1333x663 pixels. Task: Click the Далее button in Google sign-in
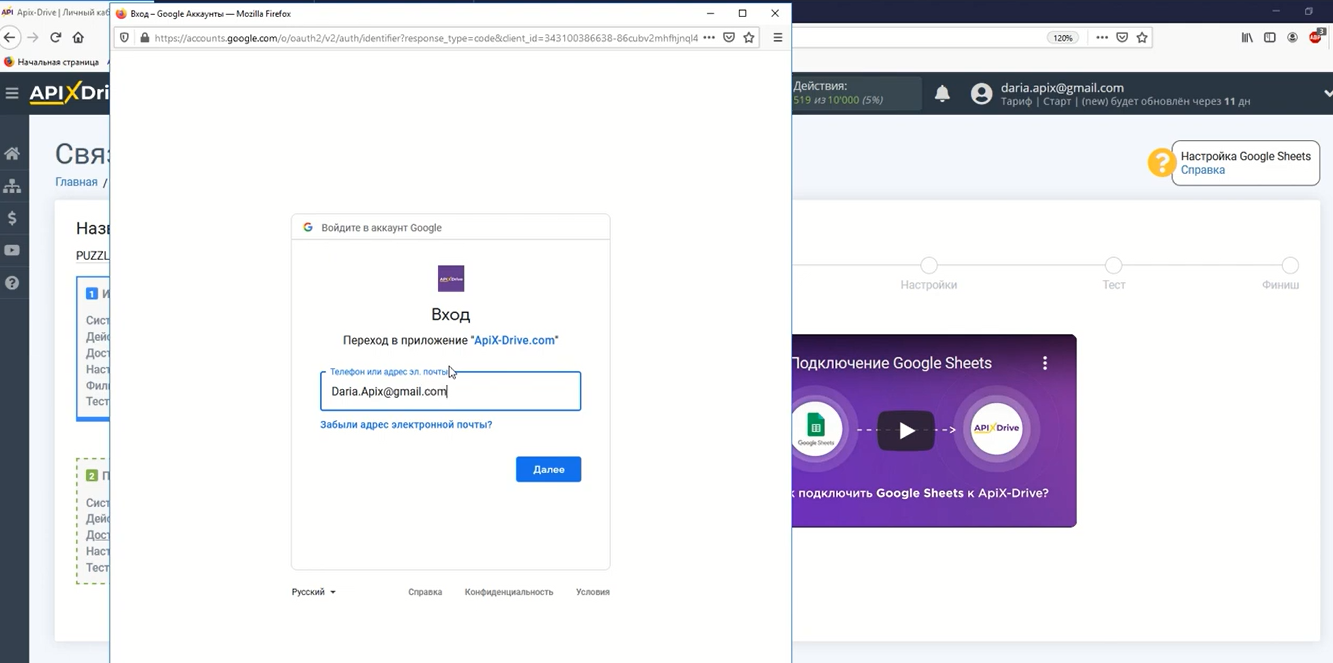point(548,469)
